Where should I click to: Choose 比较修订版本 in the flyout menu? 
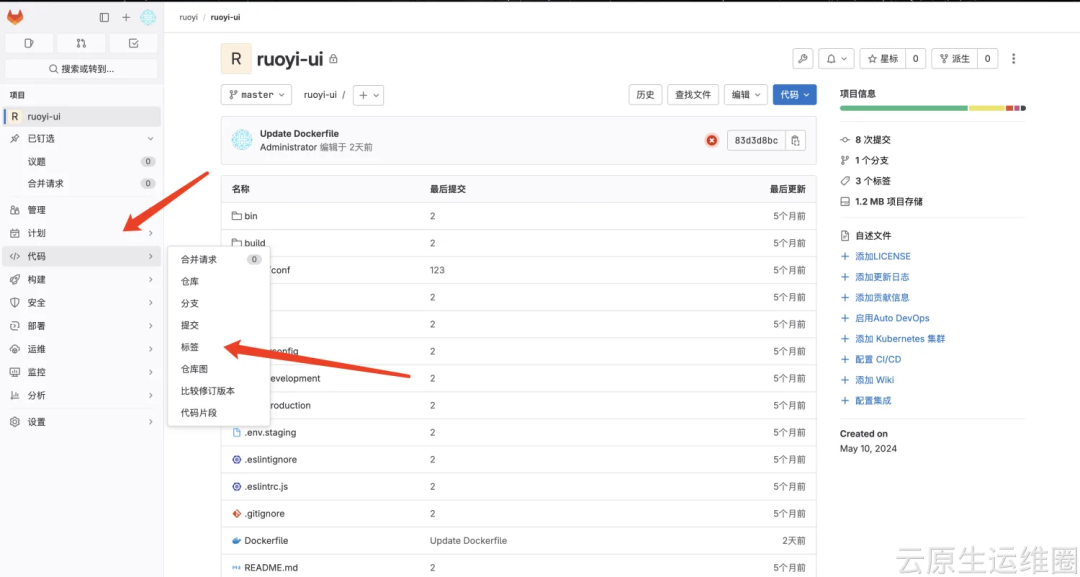point(220,391)
